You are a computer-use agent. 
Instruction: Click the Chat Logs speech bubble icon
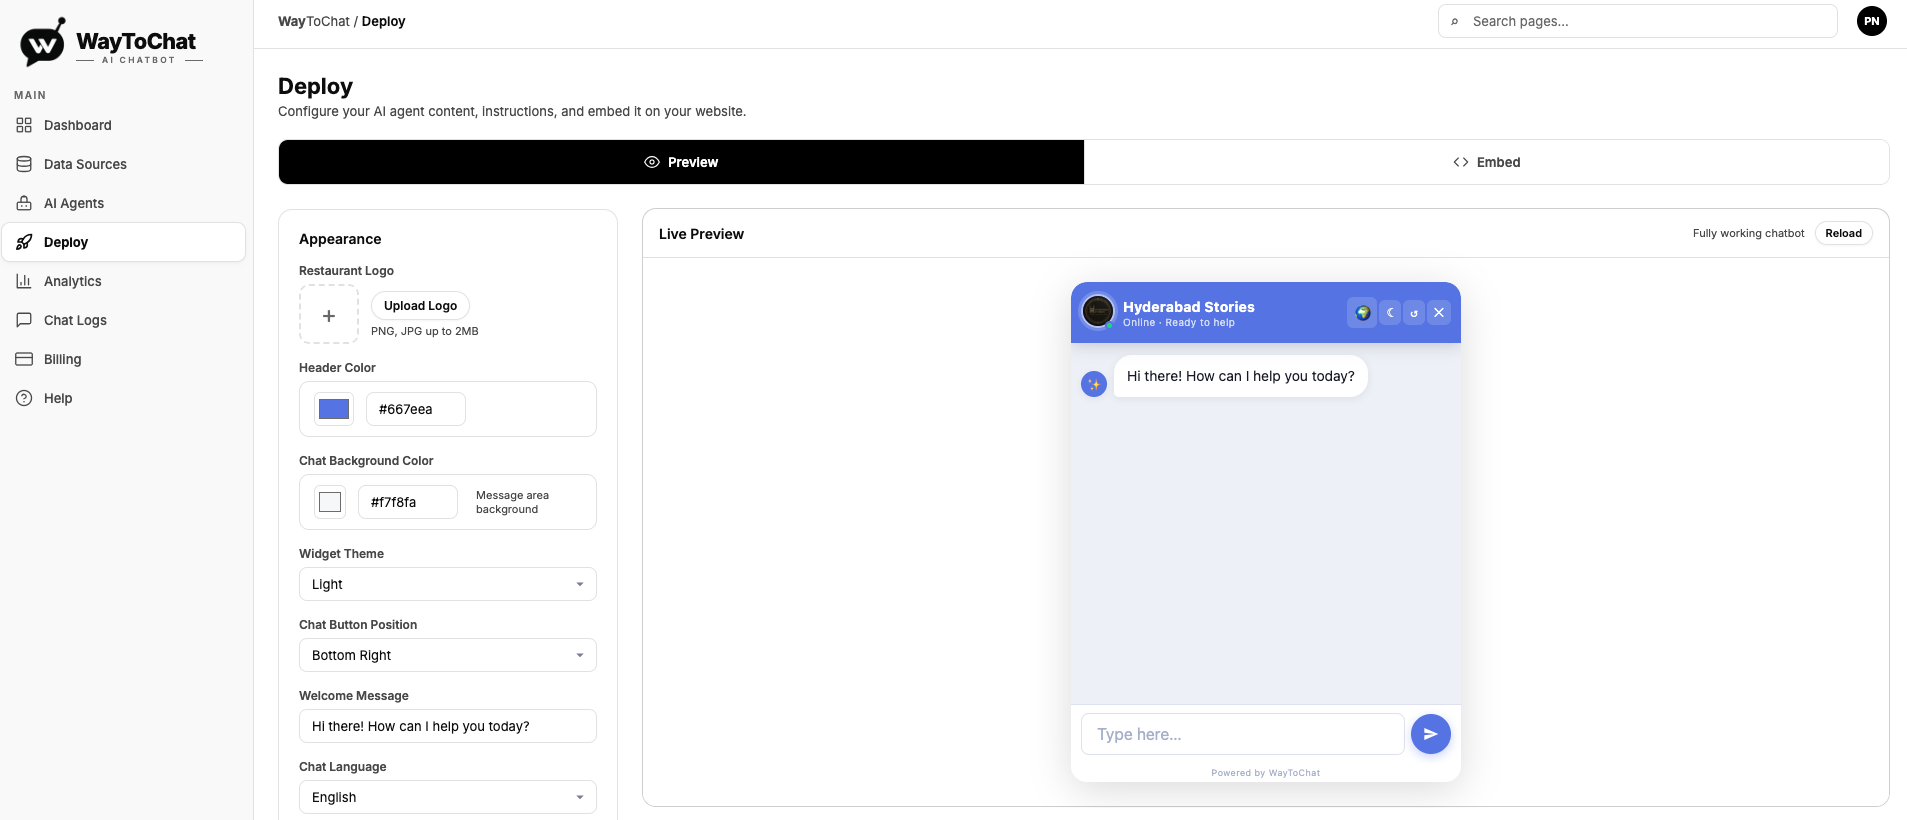(x=24, y=320)
